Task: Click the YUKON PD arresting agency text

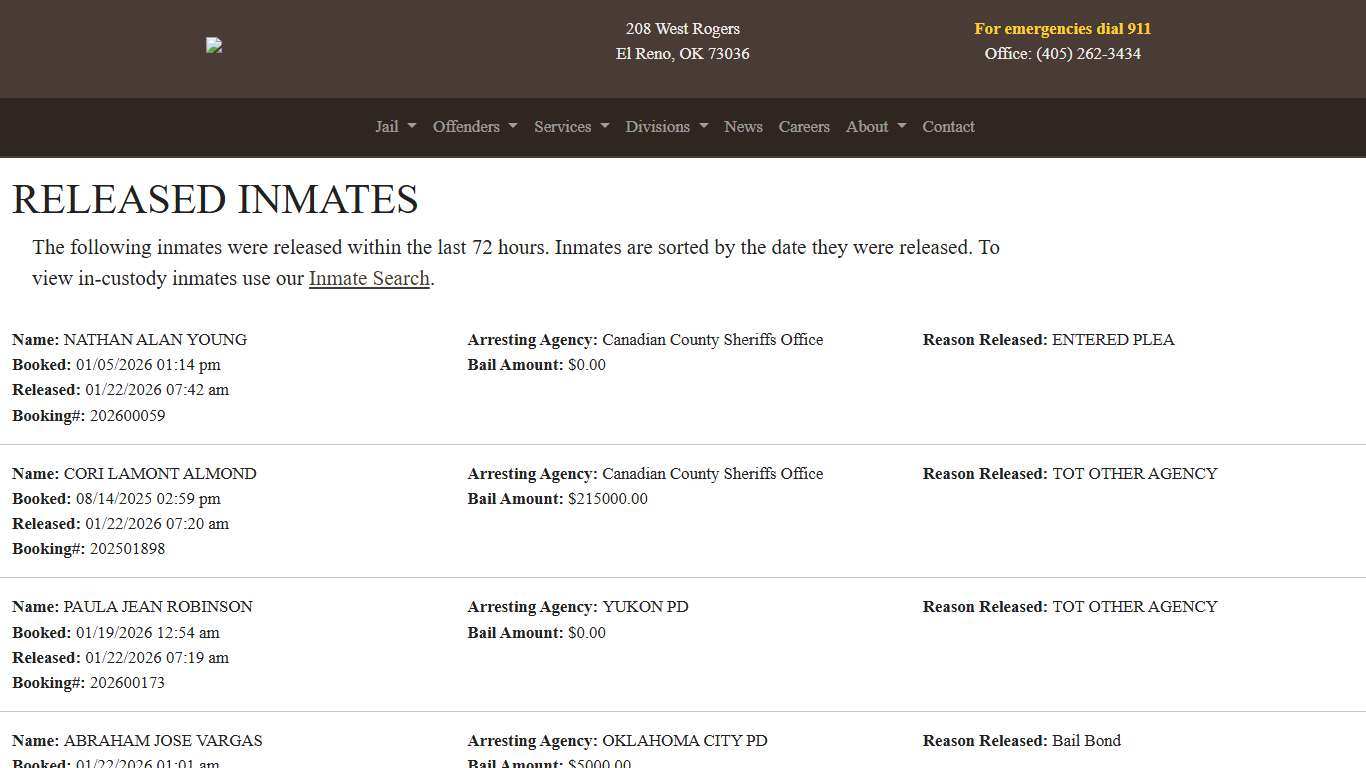Action: click(645, 607)
